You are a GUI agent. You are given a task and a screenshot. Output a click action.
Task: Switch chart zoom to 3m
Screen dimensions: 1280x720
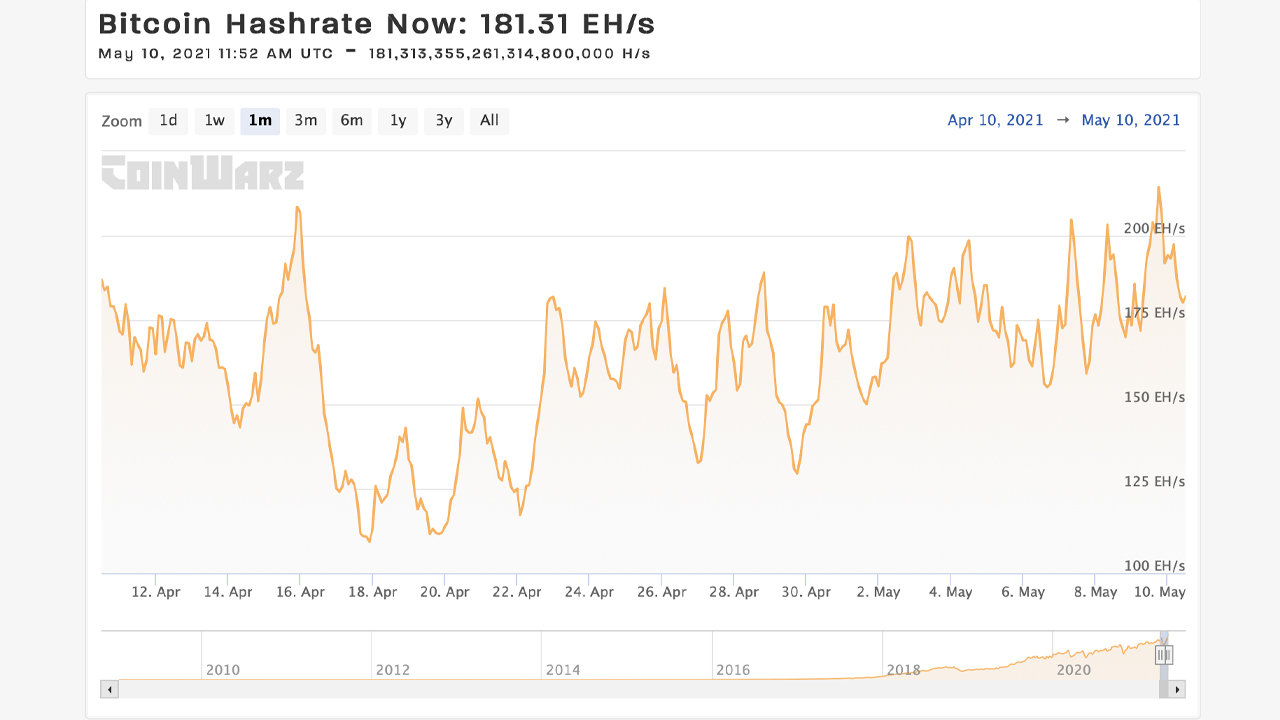click(x=306, y=121)
